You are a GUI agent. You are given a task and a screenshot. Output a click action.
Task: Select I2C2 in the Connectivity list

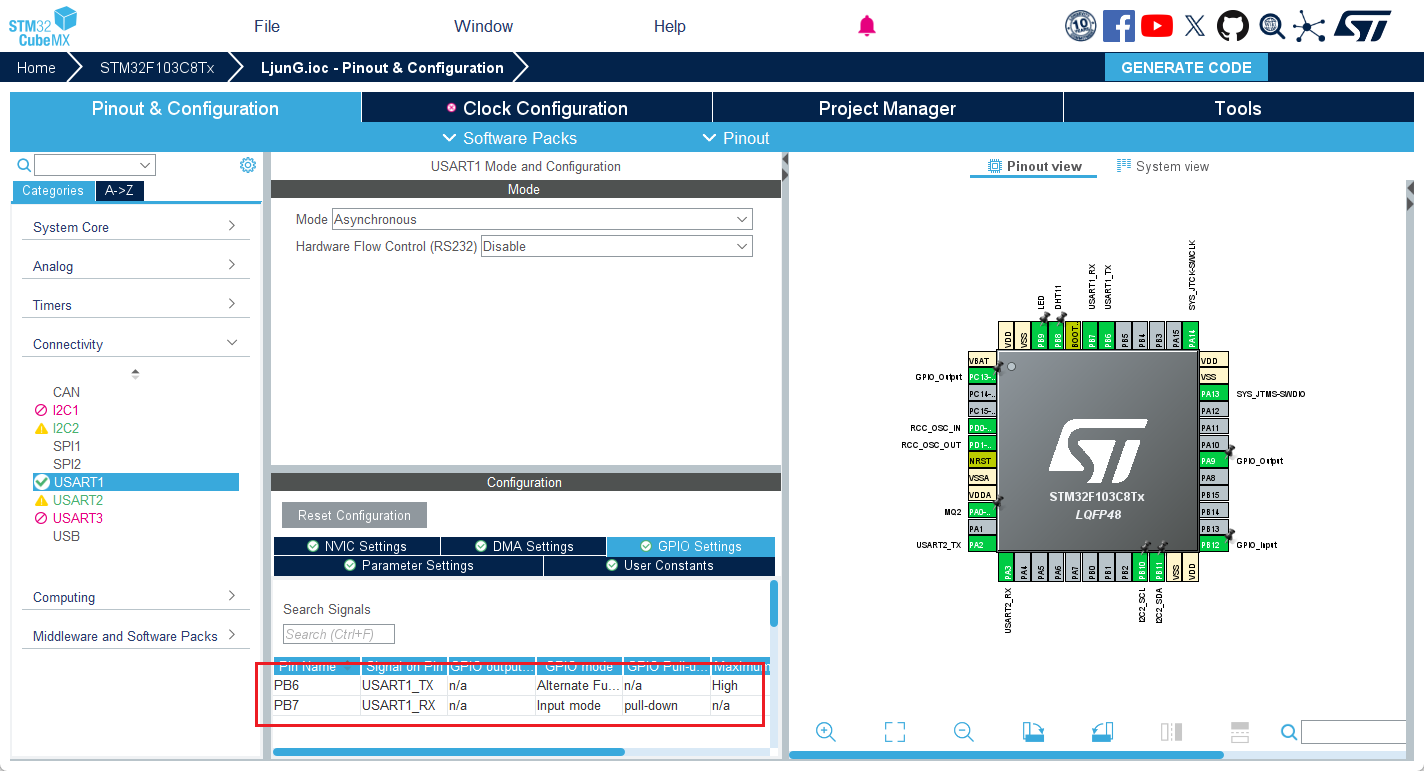pyautogui.click(x=66, y=428)
